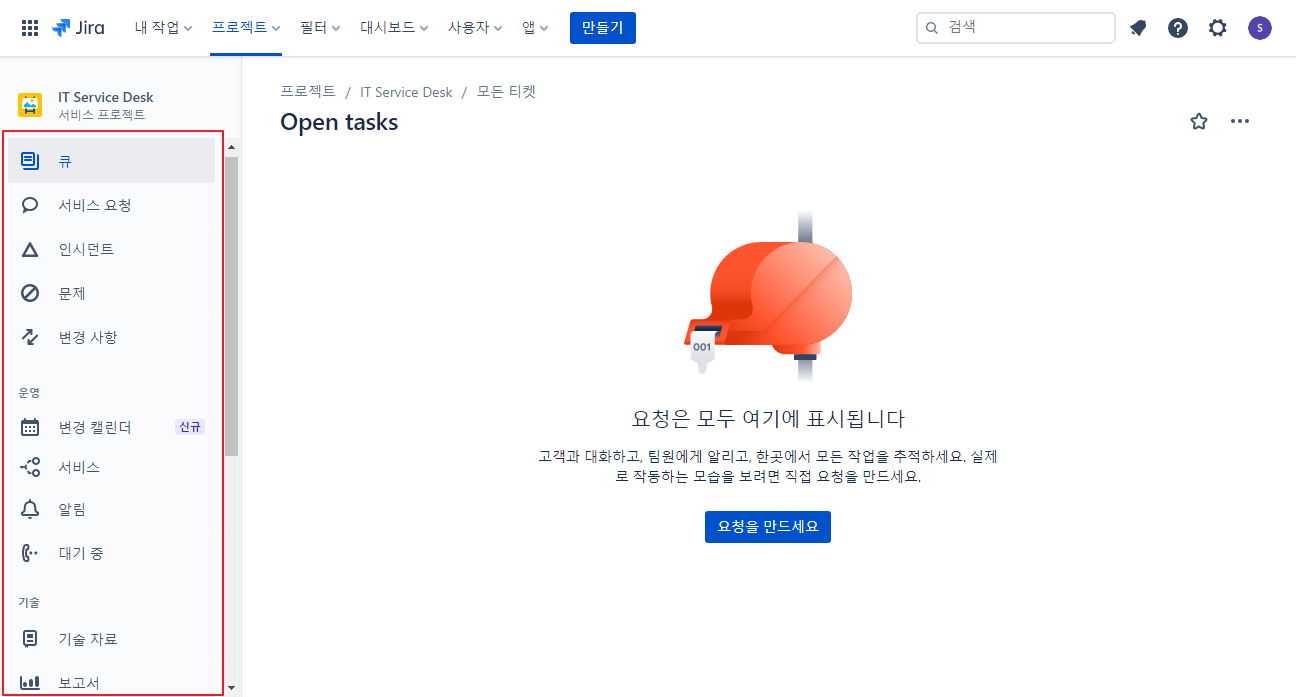The height and width of the screenshot is (697, 1296).
Task: Select 문제 in the sidebar
Action: coord(111,293)
